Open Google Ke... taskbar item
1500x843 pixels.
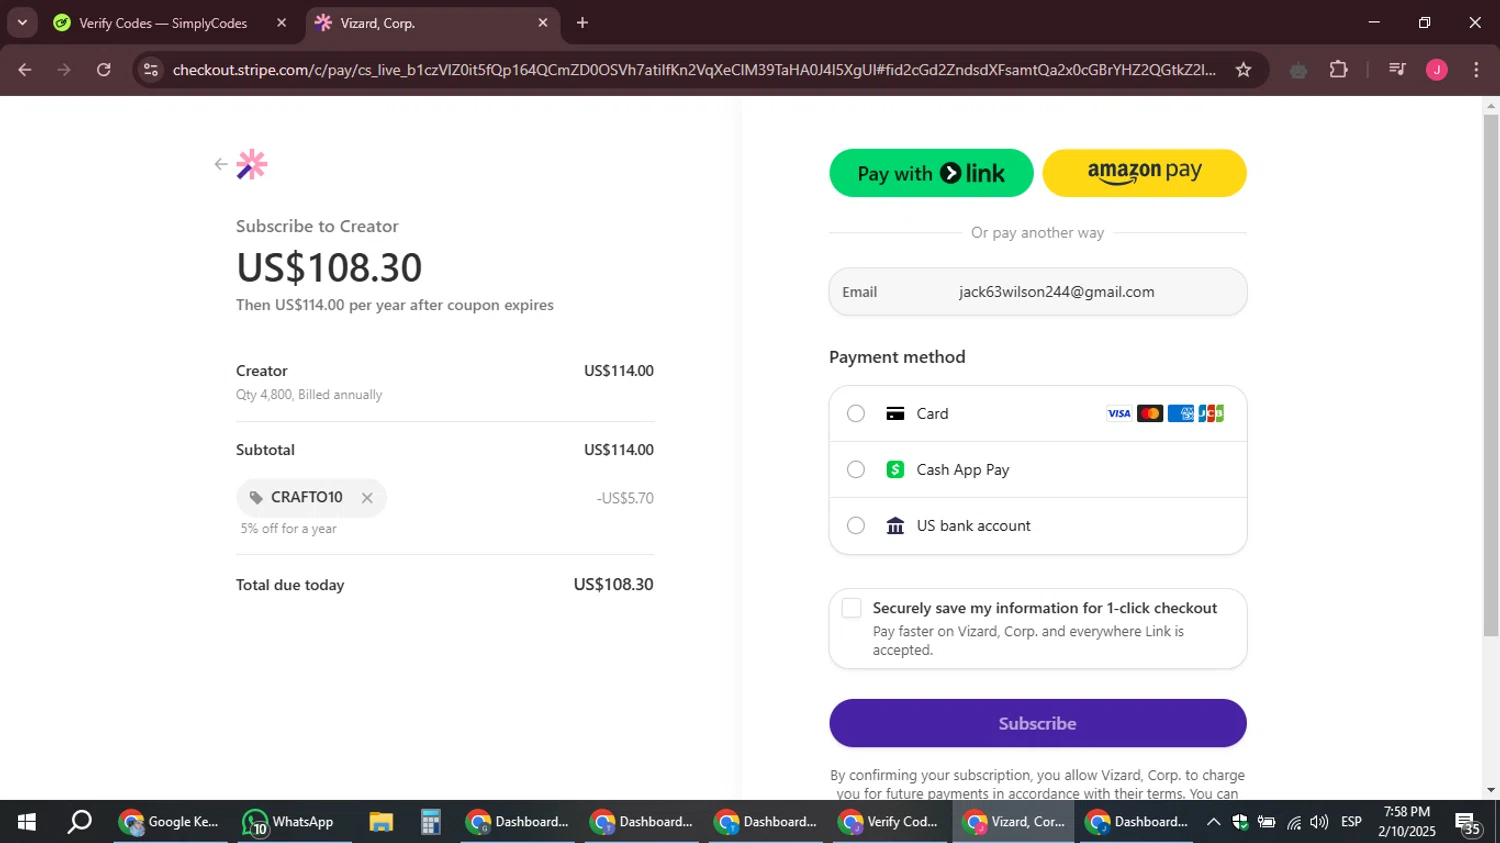pyautogui.click(x=169, y=822)
